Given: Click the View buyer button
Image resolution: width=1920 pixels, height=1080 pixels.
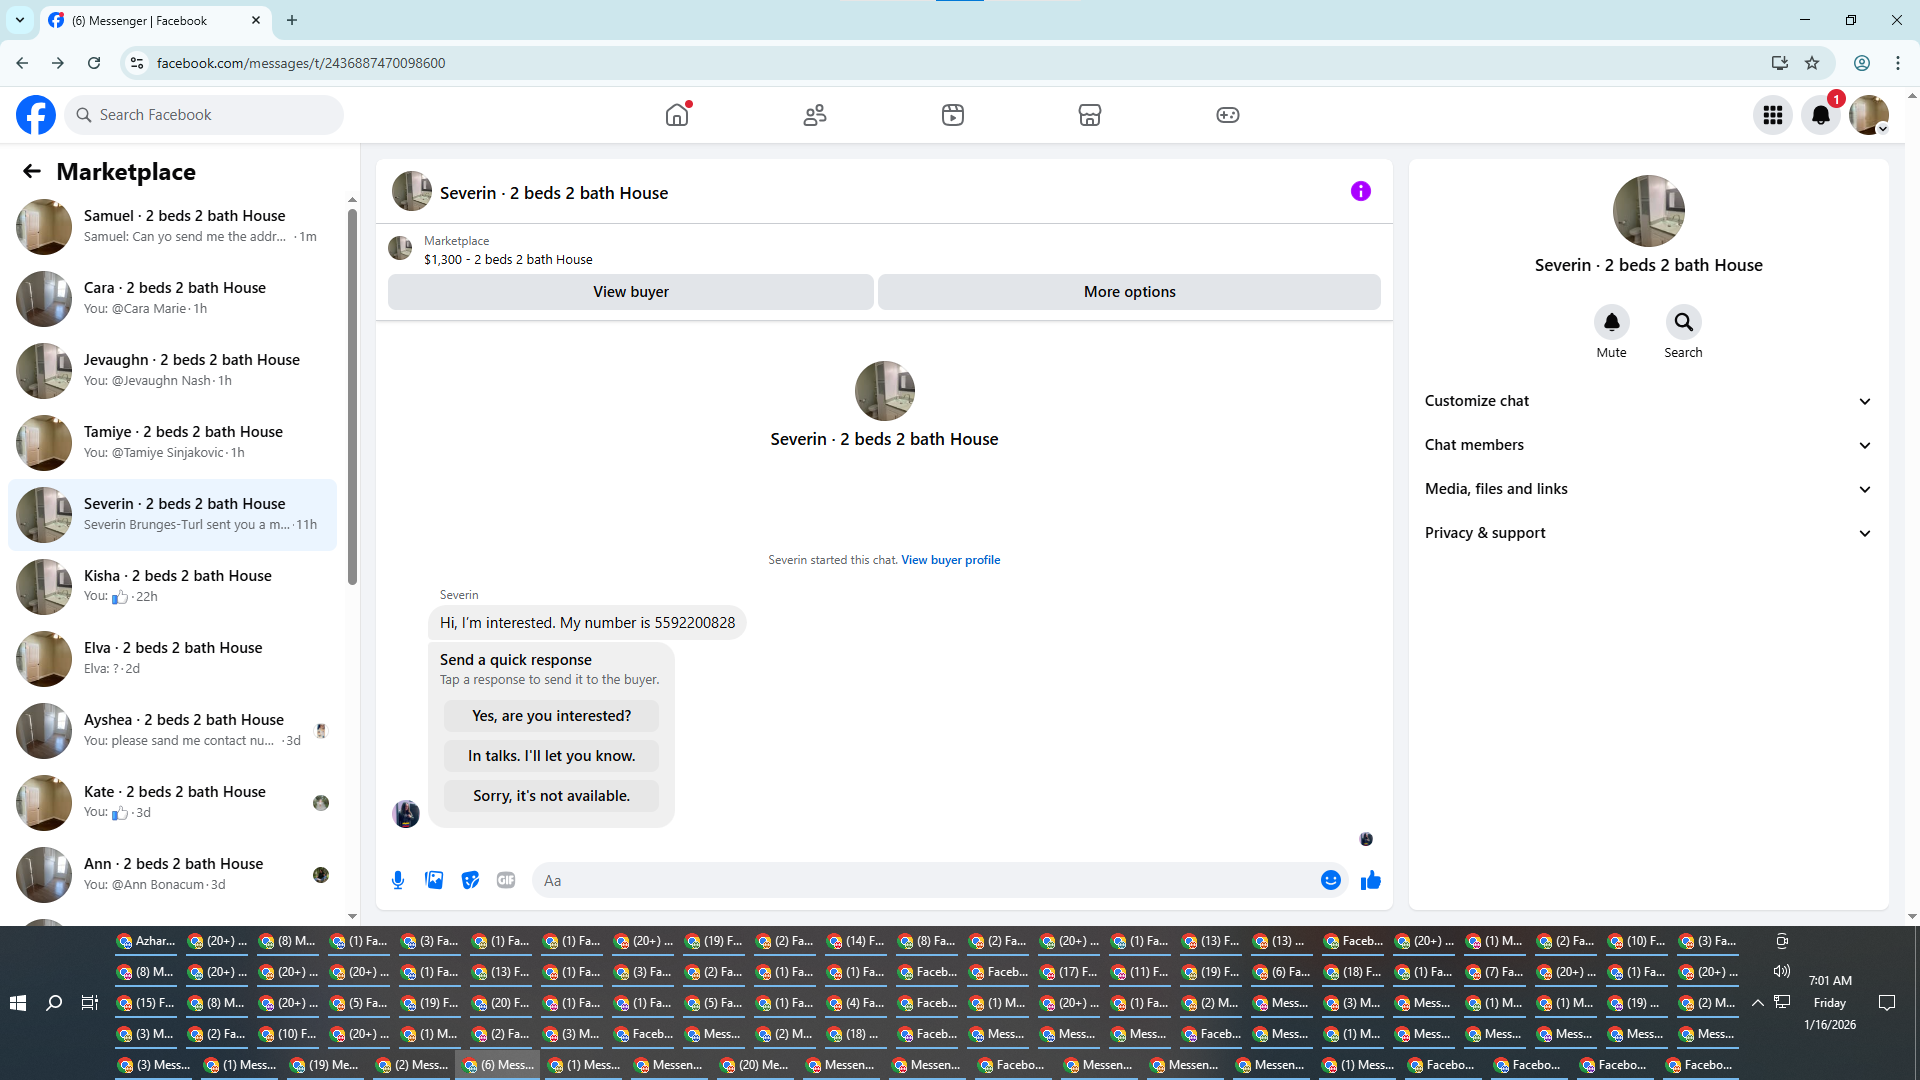Looking at the screenshot, I should pos(630,292).
